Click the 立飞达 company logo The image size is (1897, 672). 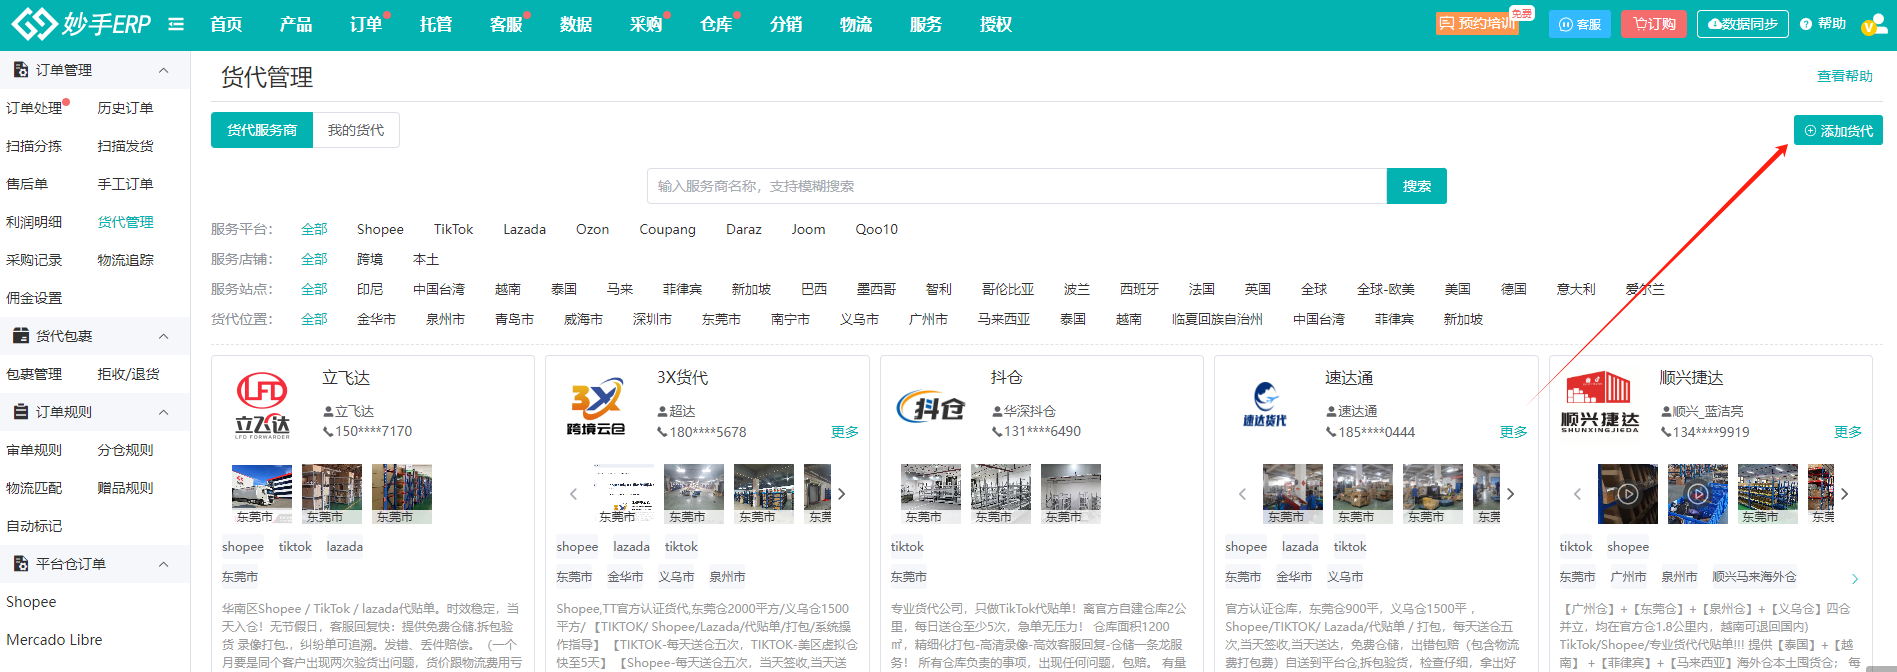[x=262, y=405]
